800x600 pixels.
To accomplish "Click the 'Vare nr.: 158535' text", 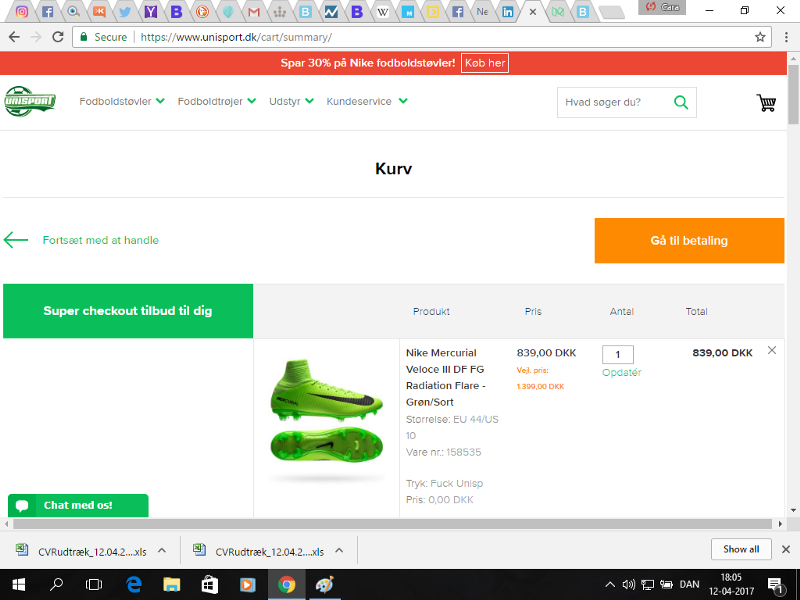I will (x=443, y=452).
